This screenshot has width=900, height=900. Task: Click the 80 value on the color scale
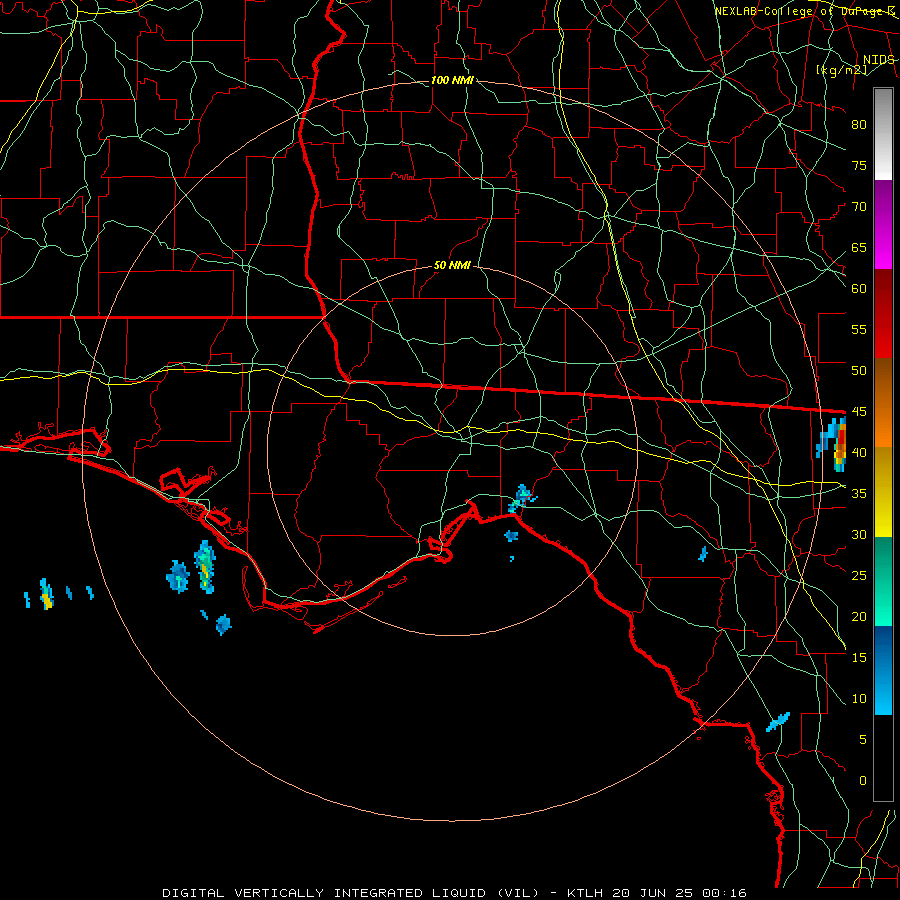[x=859, y=125]
